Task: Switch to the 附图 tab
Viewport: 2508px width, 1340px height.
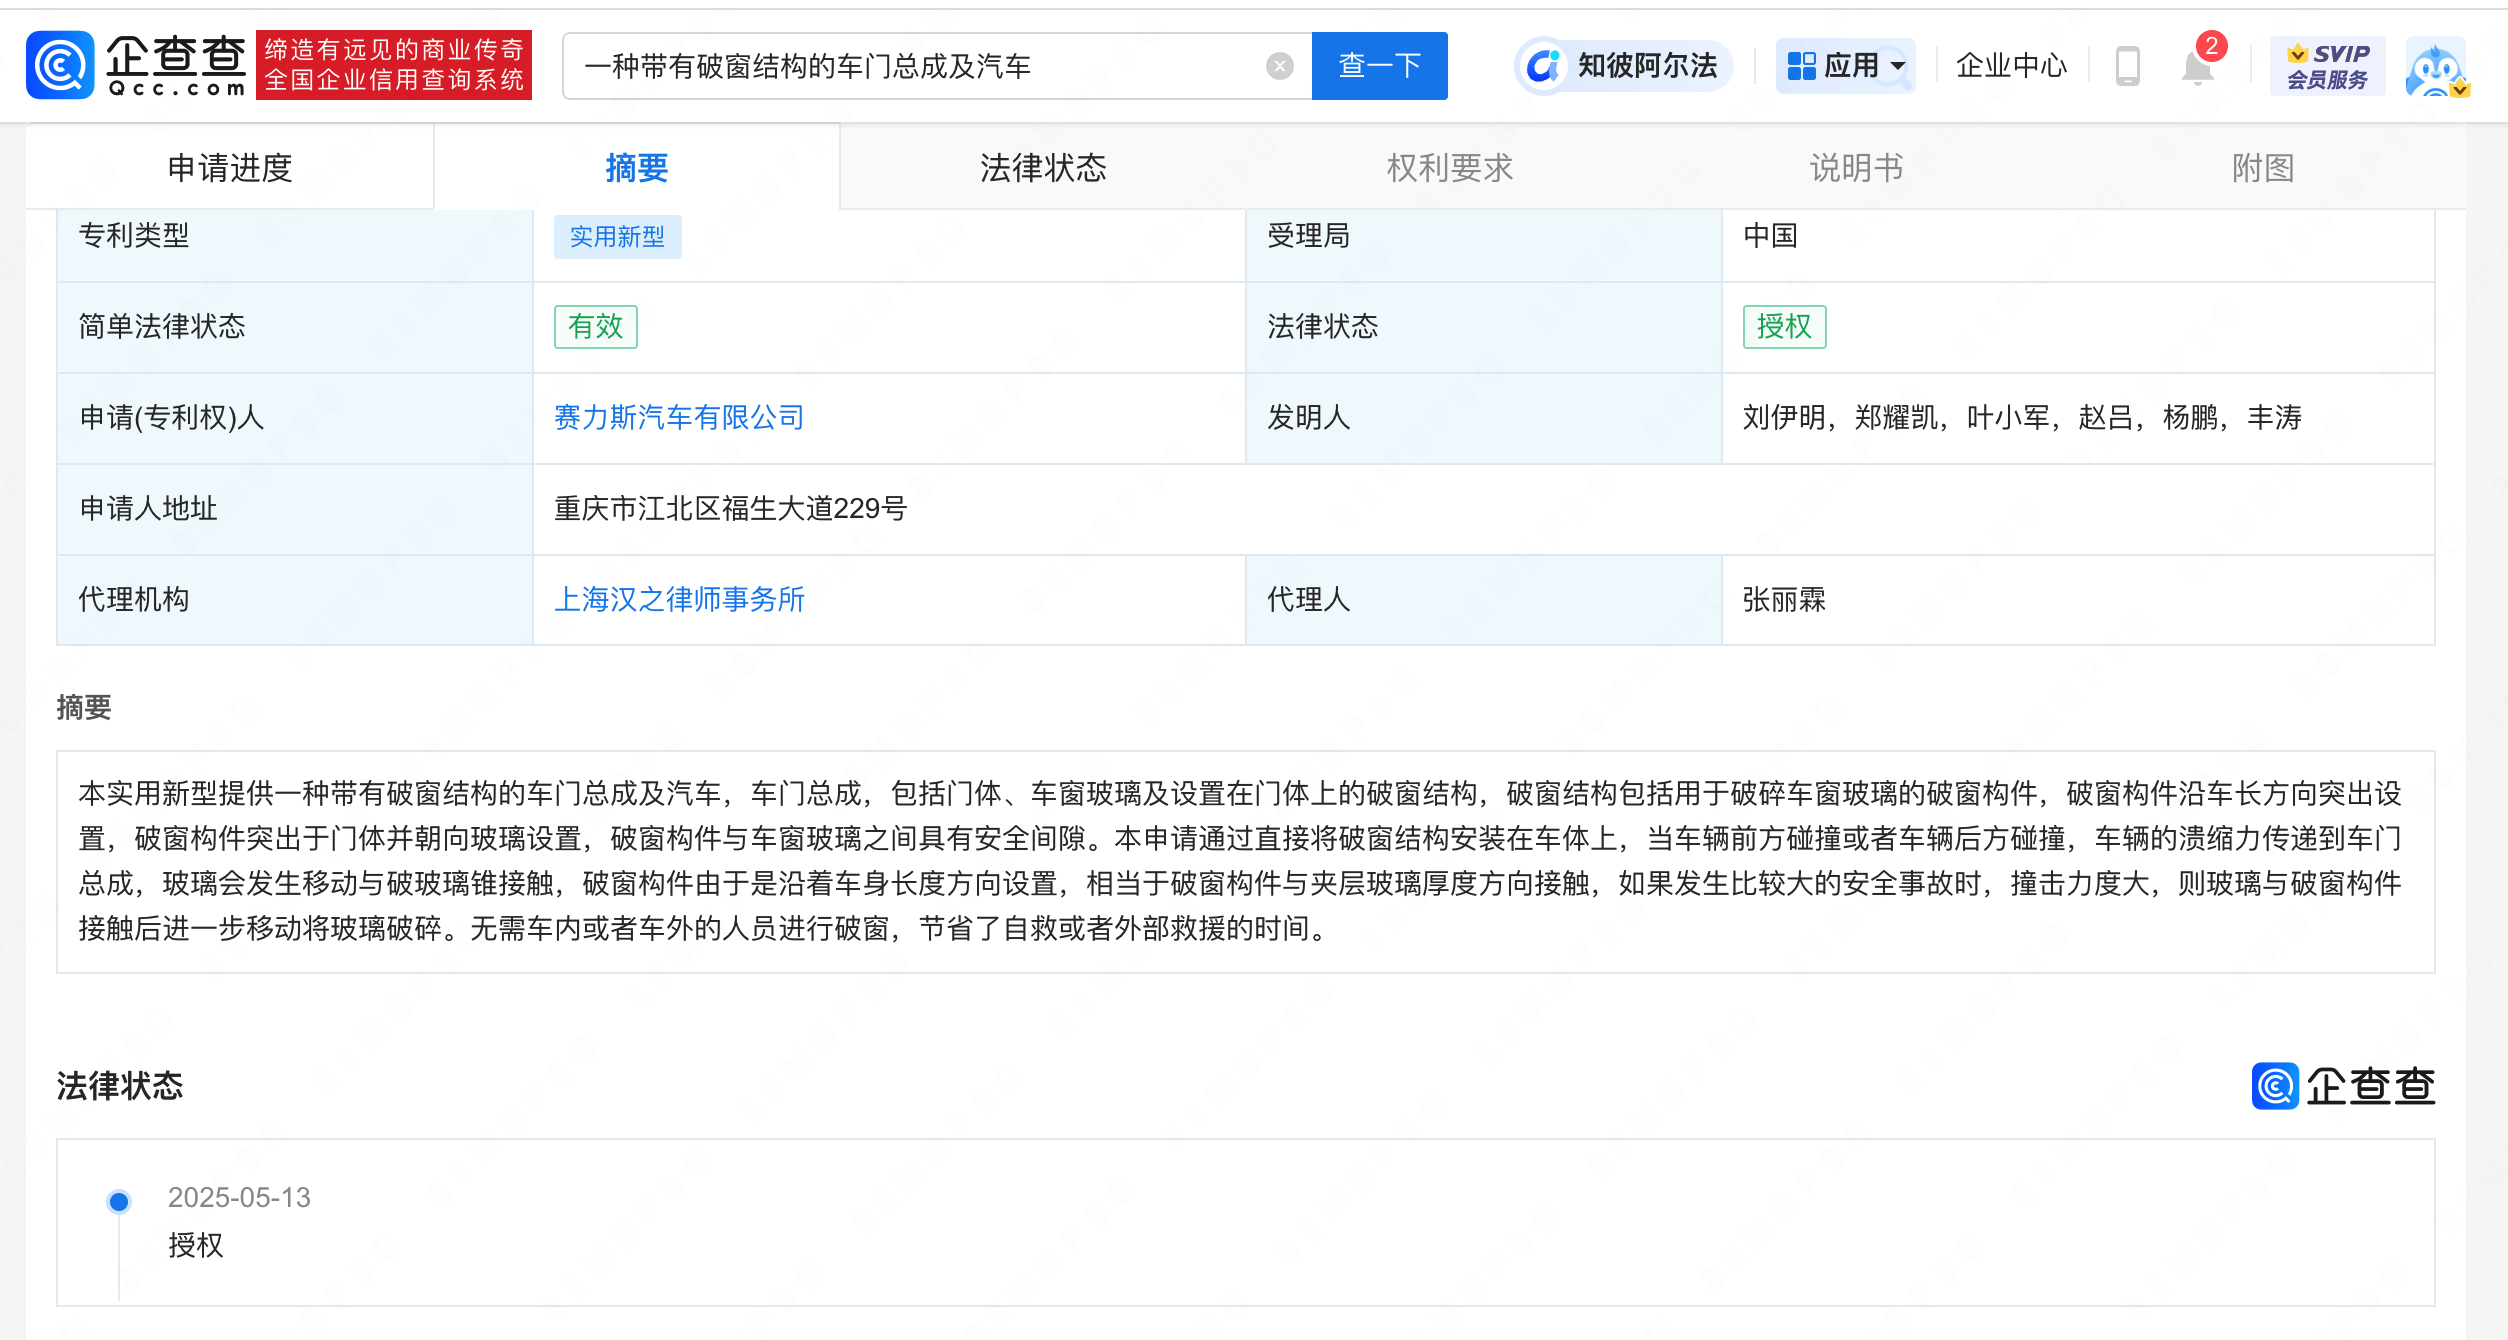Action: 2263,168
